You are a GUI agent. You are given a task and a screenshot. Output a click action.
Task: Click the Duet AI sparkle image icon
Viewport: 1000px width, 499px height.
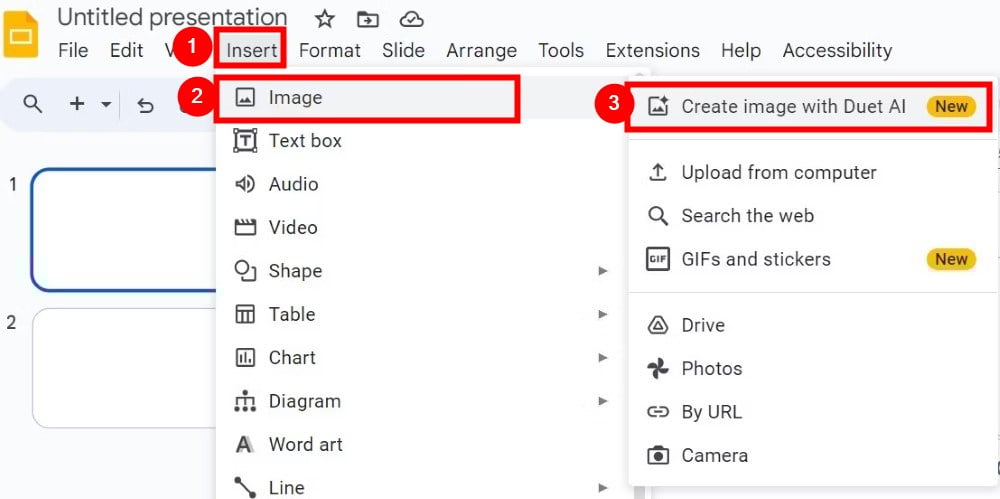[x=658, y=107]
